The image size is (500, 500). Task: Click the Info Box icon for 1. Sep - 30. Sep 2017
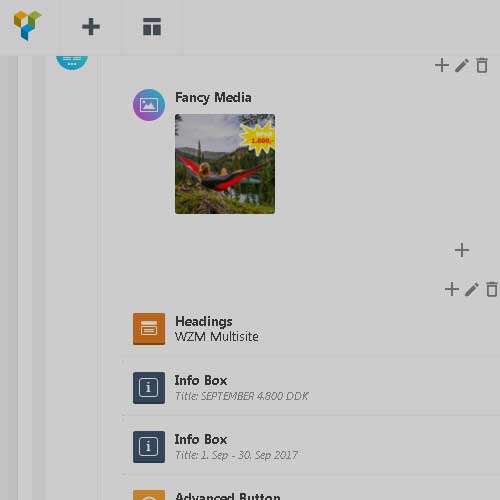pyautogui.click(x=149, y=447)
